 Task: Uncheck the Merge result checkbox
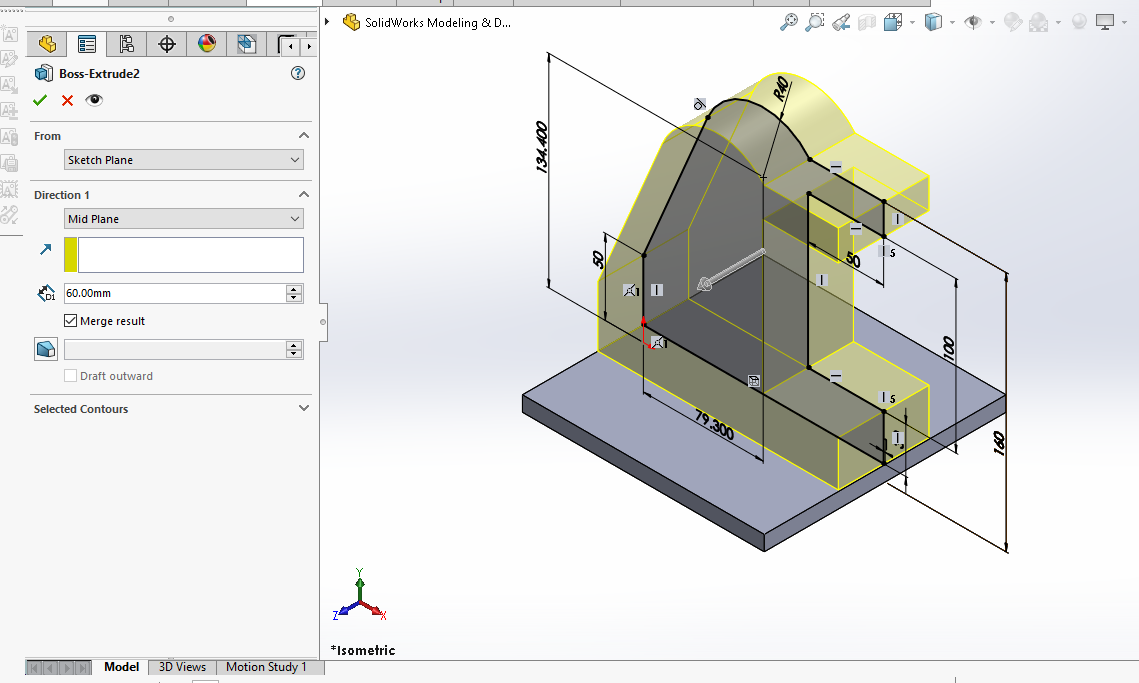[71, 321]
